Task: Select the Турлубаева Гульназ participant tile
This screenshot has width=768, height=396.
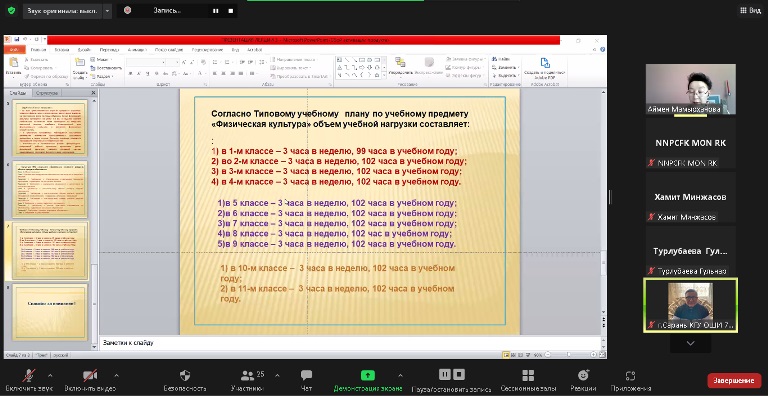Action: [x=691, y=251]
